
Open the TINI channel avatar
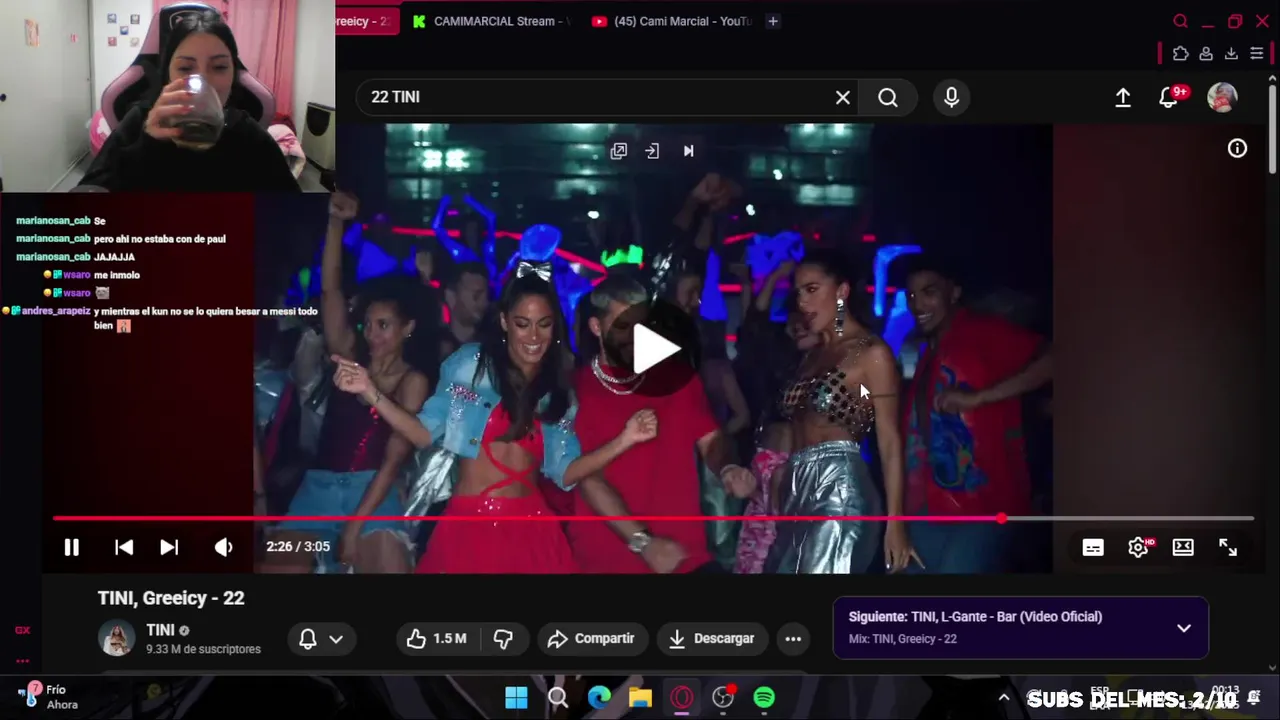click(116, 638)
